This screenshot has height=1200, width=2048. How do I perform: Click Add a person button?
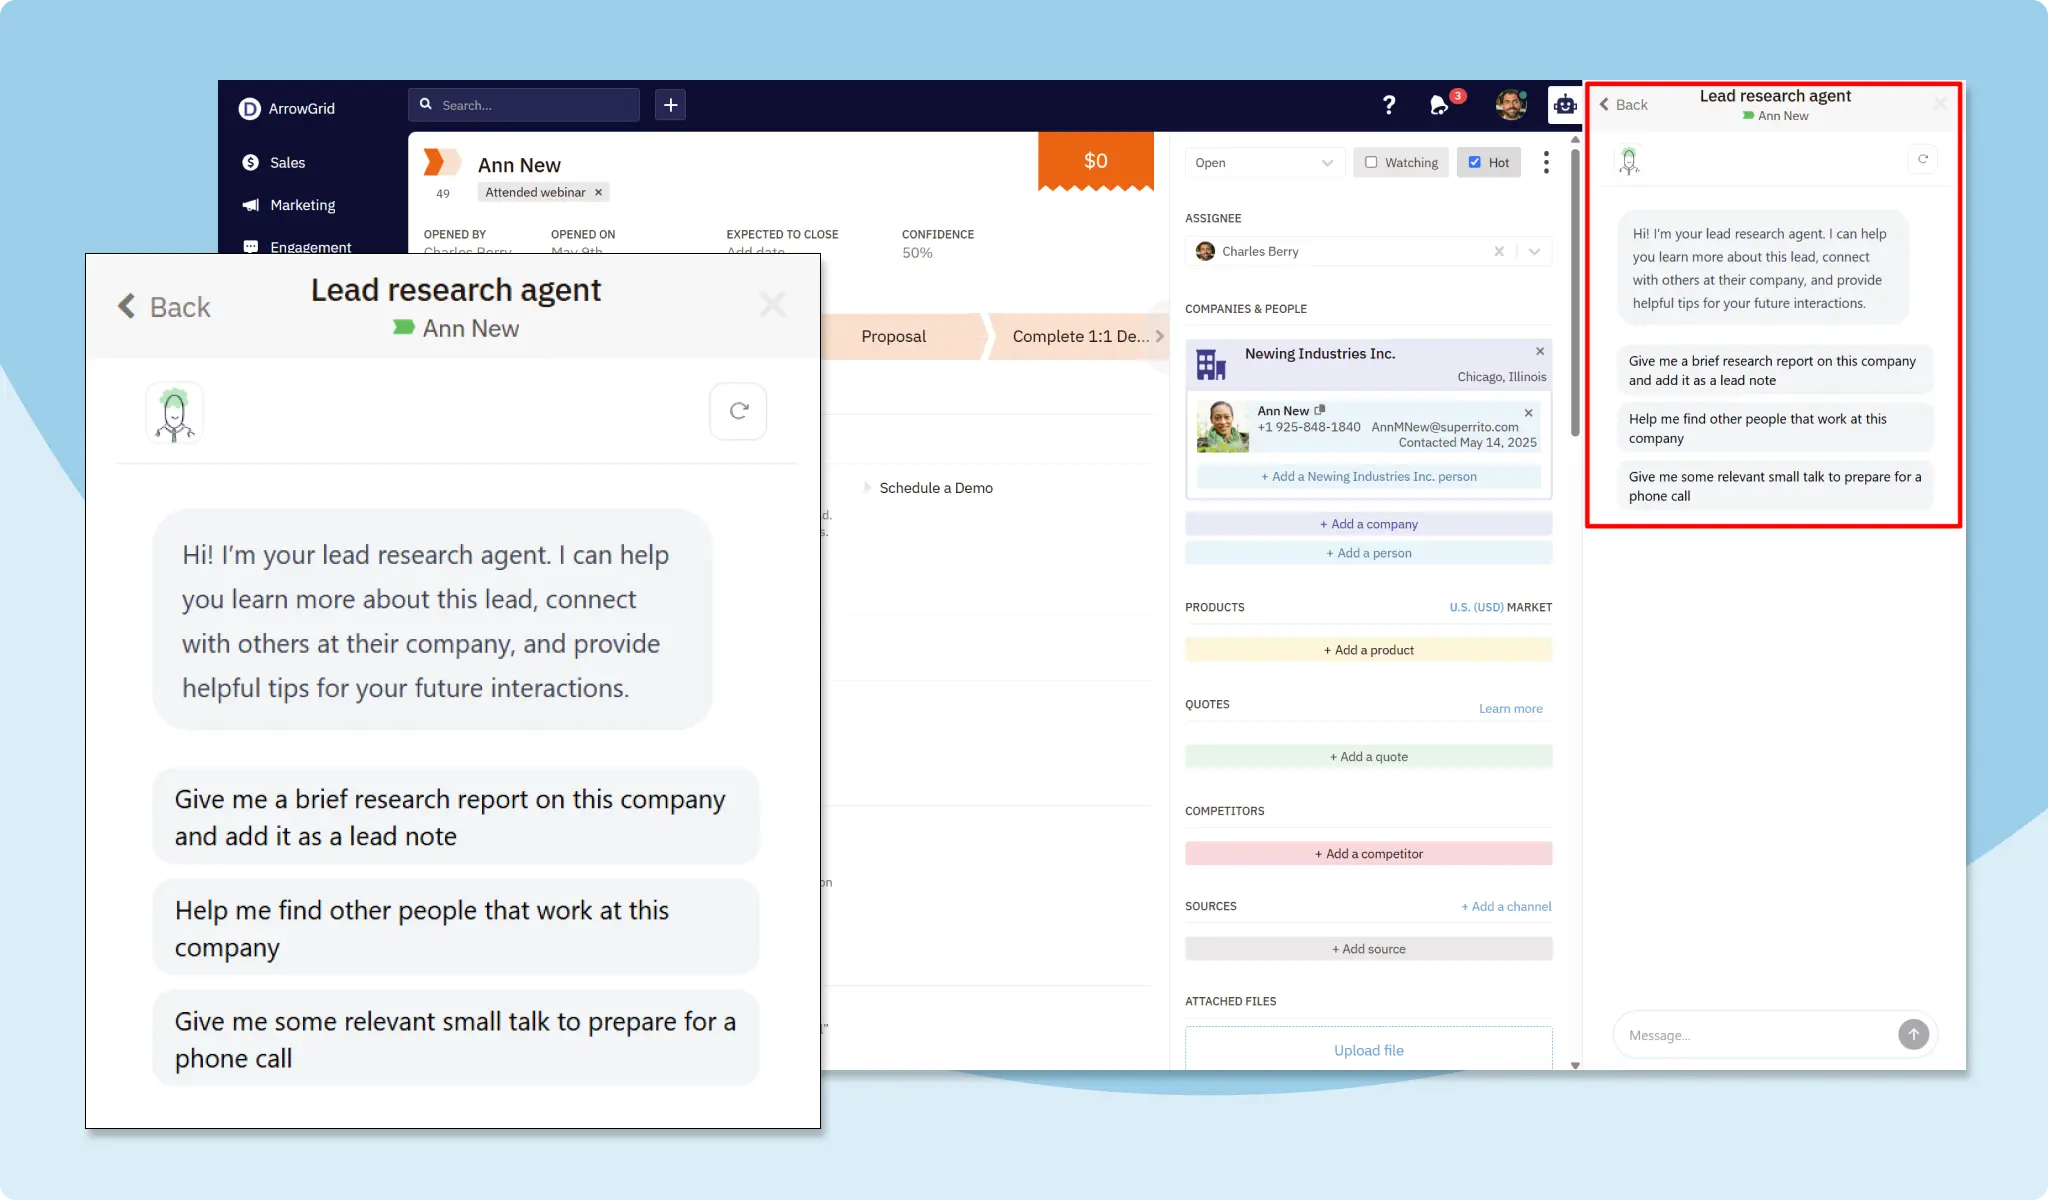point(1368,553)
